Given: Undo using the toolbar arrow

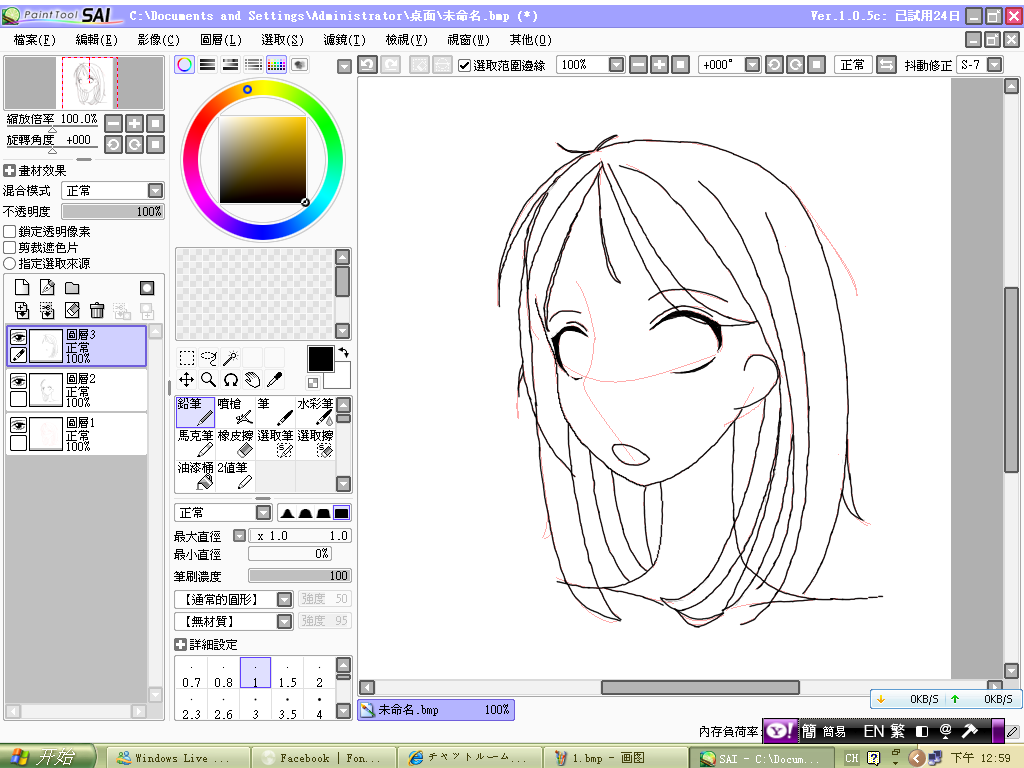Looking at the screenshot, I should click(x=368, y=65).
